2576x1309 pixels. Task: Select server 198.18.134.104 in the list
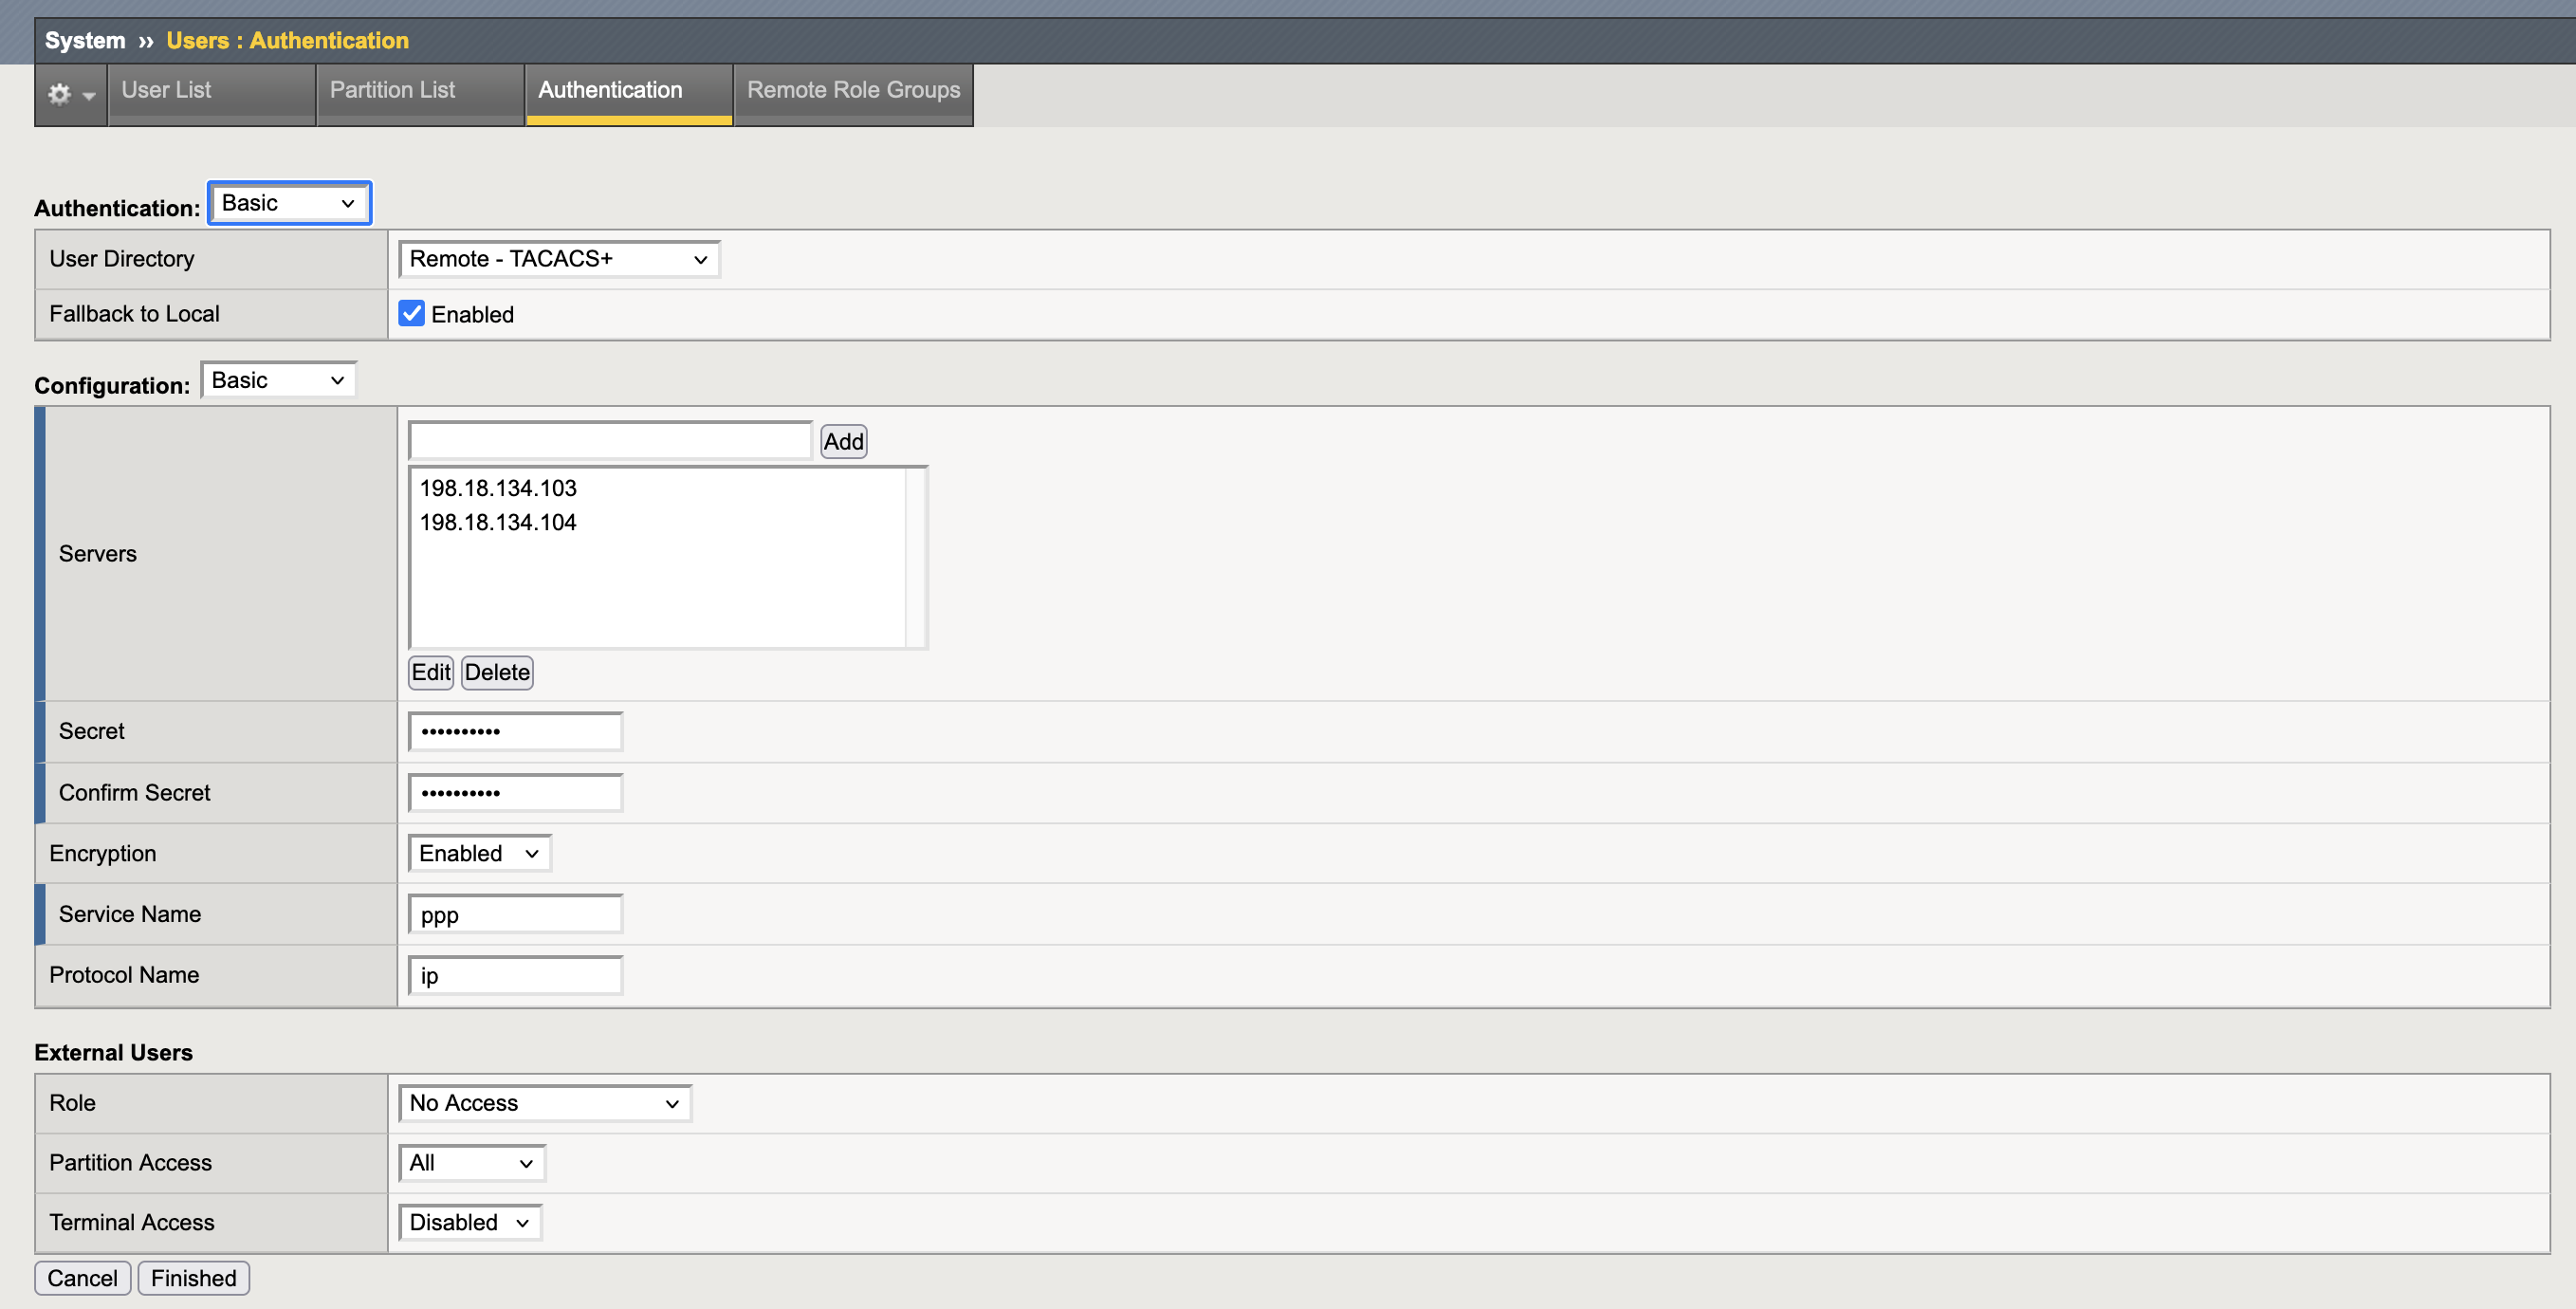[x=498, y=522]
